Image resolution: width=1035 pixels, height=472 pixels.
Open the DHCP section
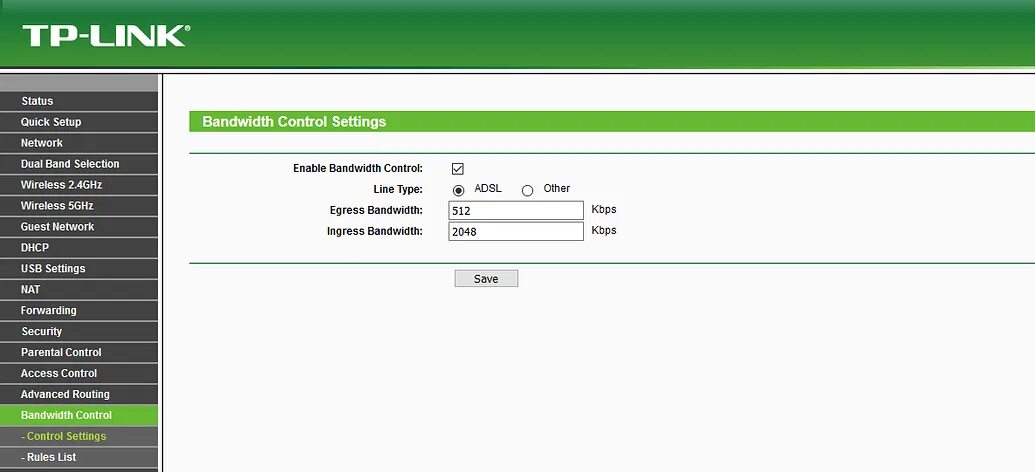point(79,248)
